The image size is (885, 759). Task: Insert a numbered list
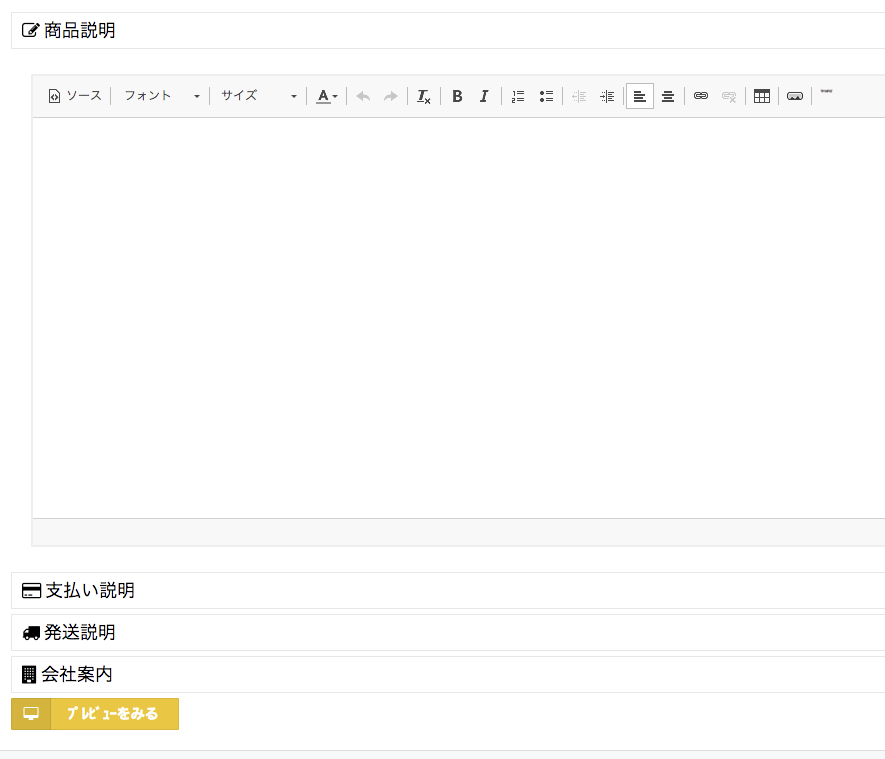pyautogui.click(x=518, y=96)
